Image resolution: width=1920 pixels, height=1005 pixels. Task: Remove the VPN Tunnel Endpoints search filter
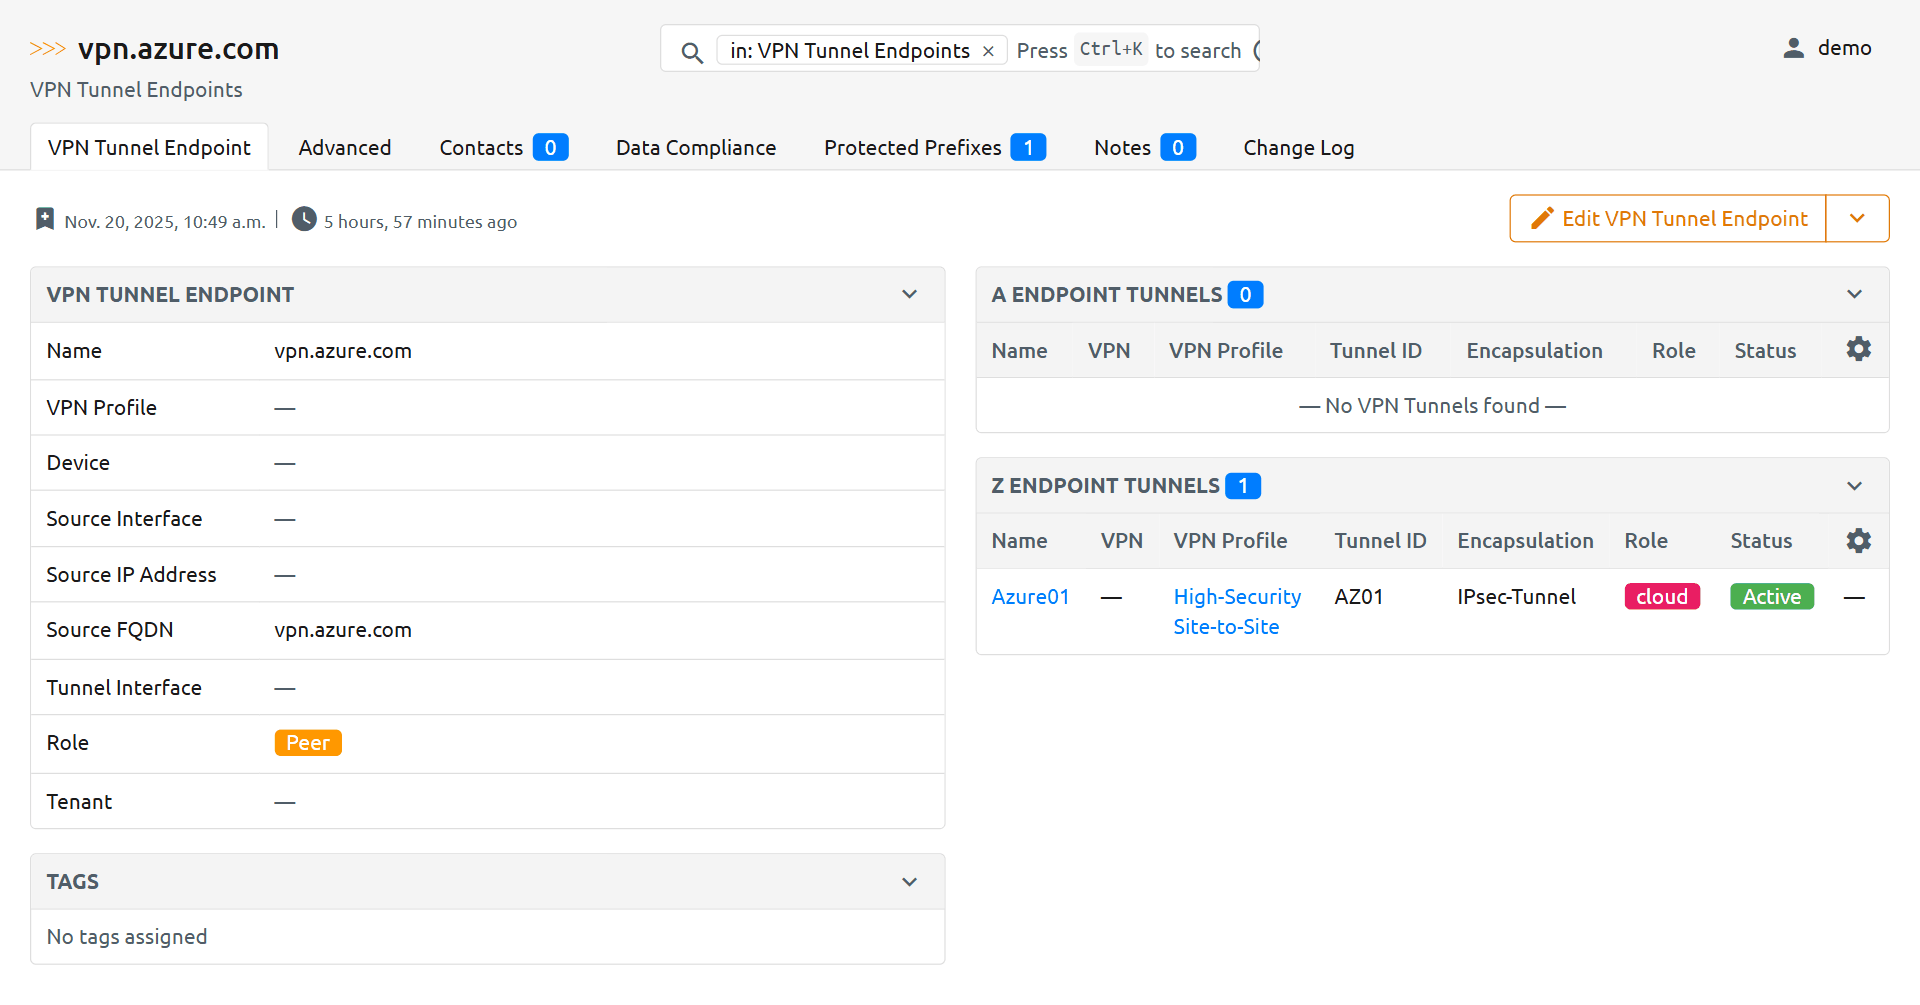(988, 51)
